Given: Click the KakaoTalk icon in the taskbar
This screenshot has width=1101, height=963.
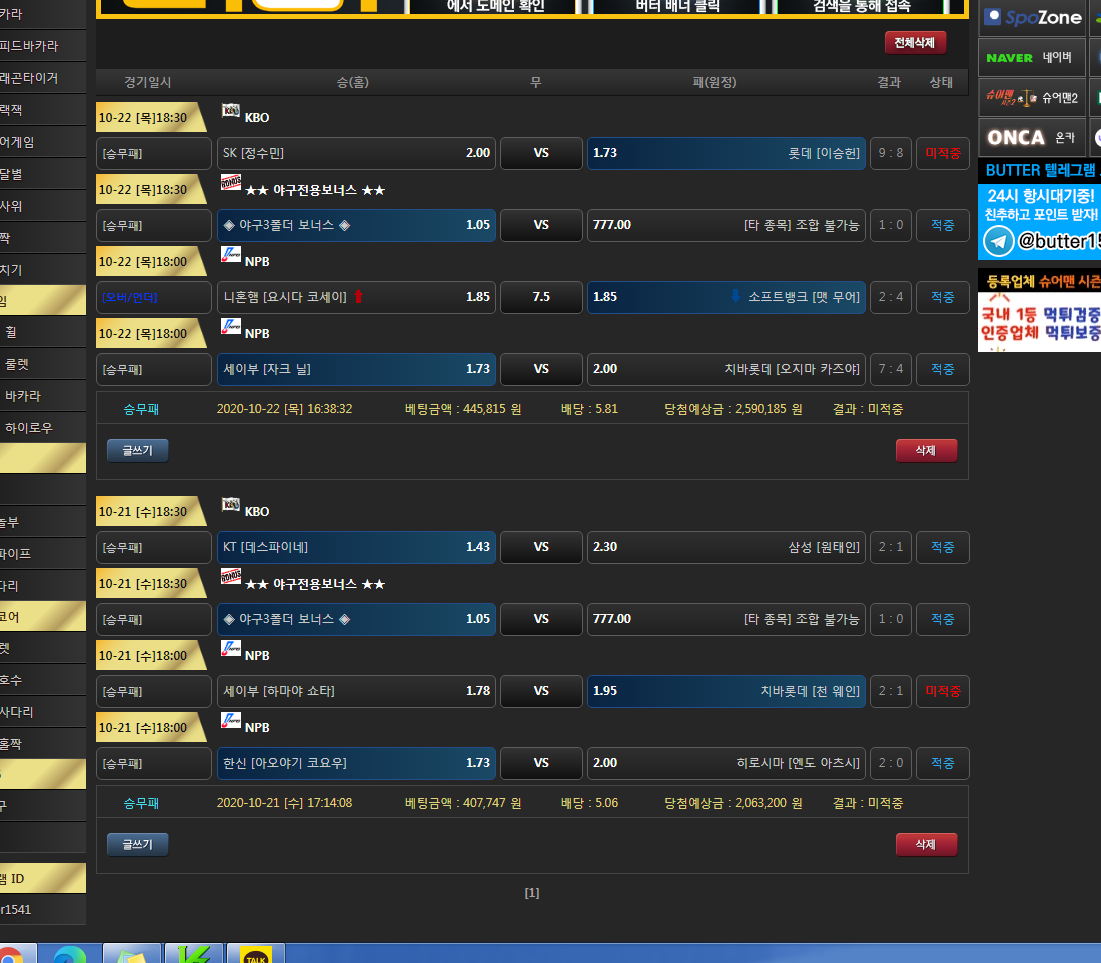Looking at the screenshot, I should click(255, 954).
